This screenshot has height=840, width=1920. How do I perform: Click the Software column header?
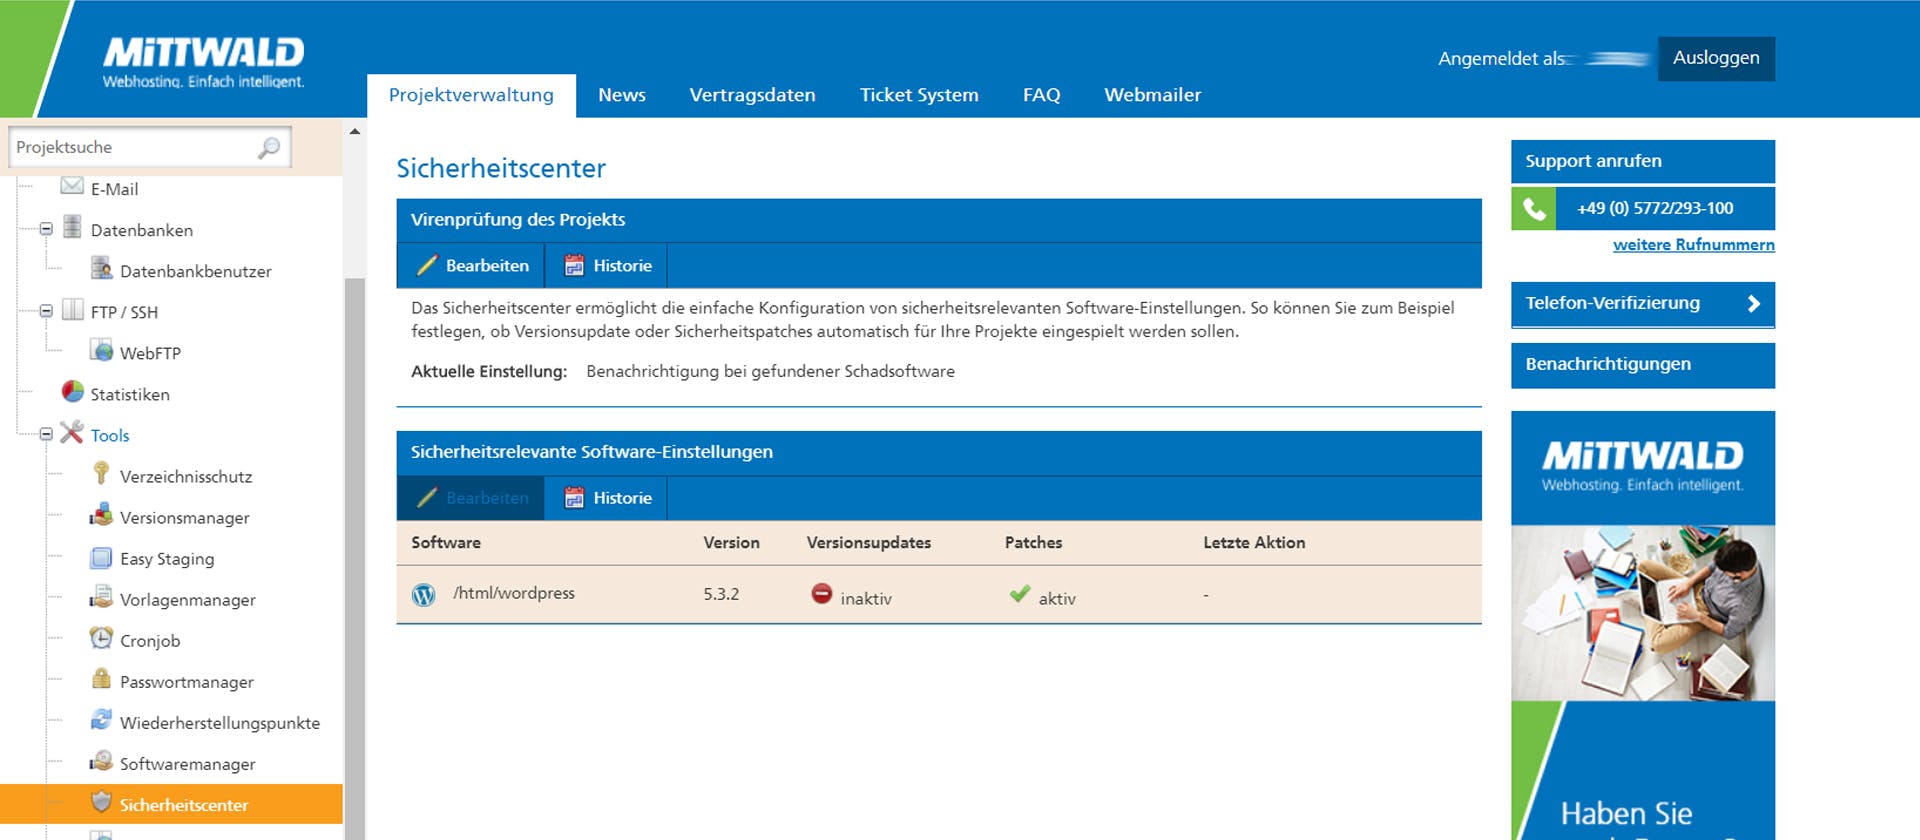(445, 543)
